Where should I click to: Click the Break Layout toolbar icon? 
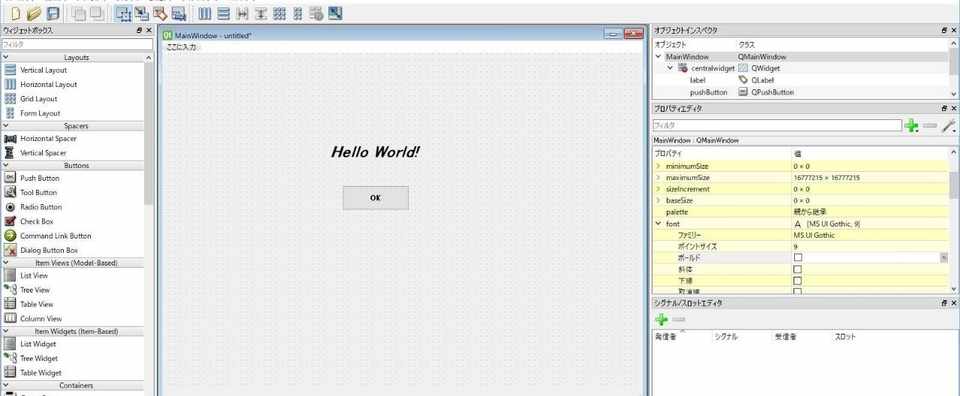[x=316, y=13]
